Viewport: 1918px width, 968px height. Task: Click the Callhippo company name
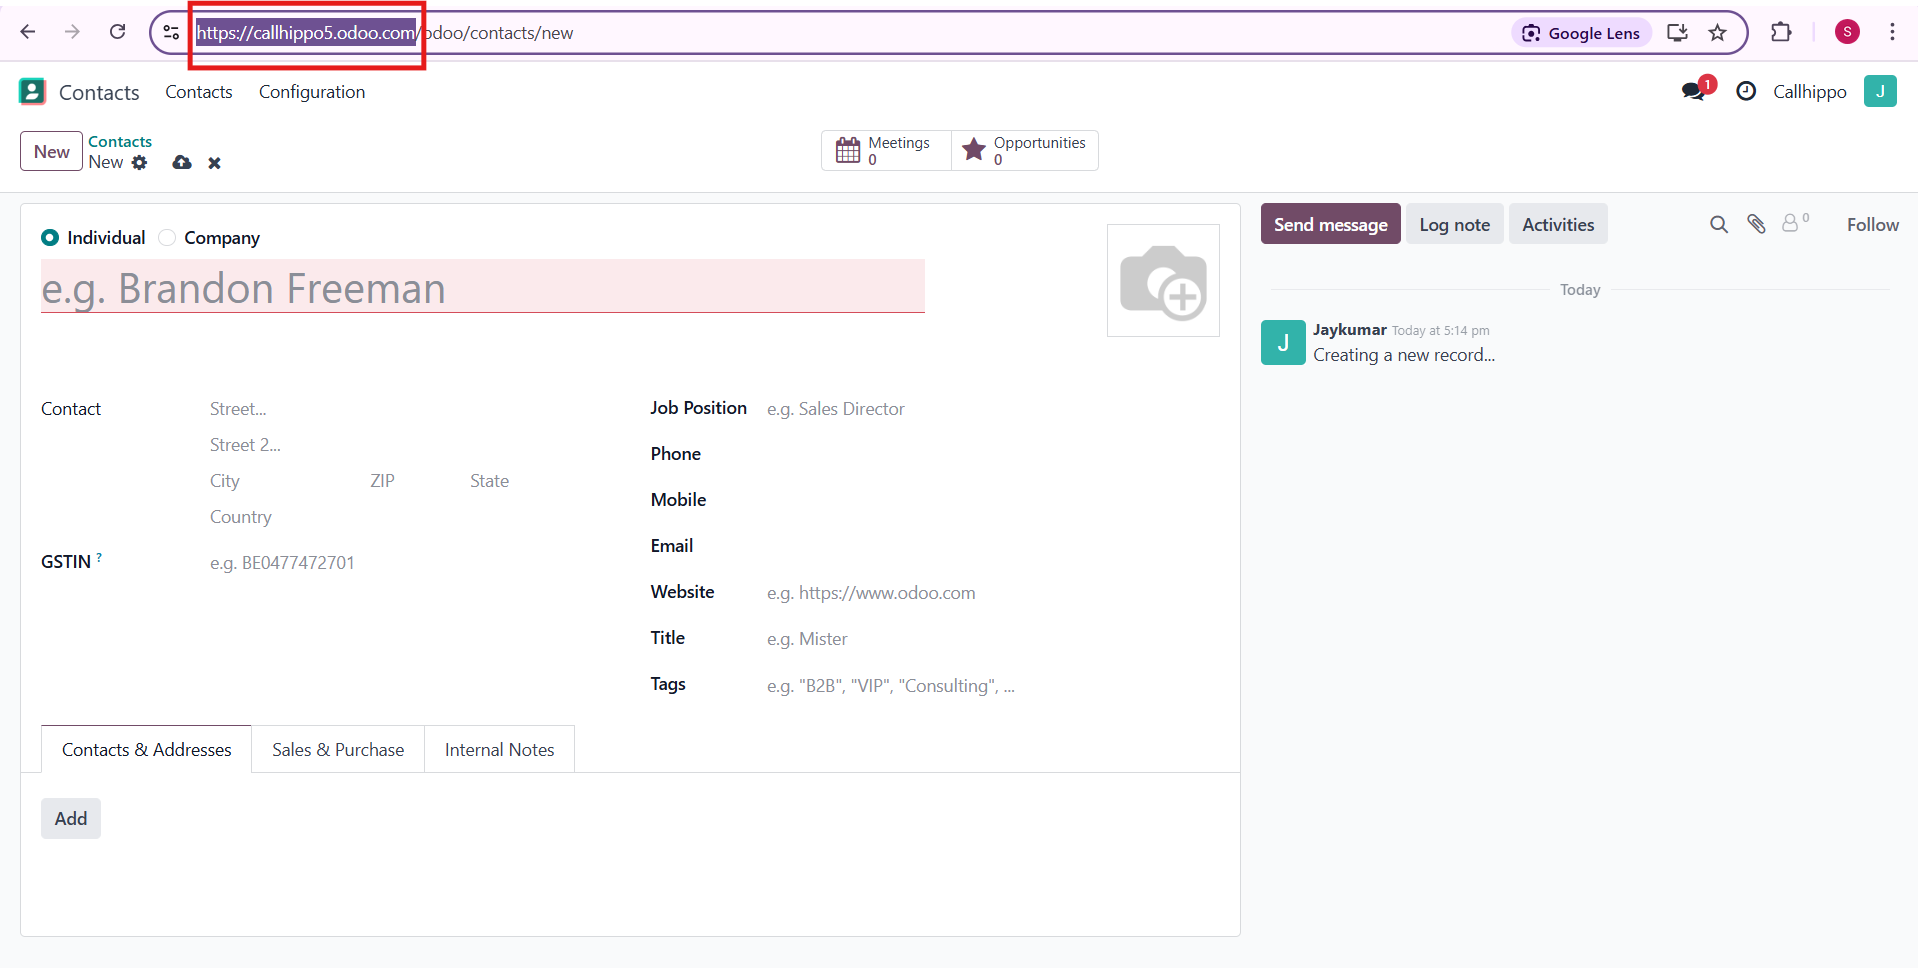1809,92
